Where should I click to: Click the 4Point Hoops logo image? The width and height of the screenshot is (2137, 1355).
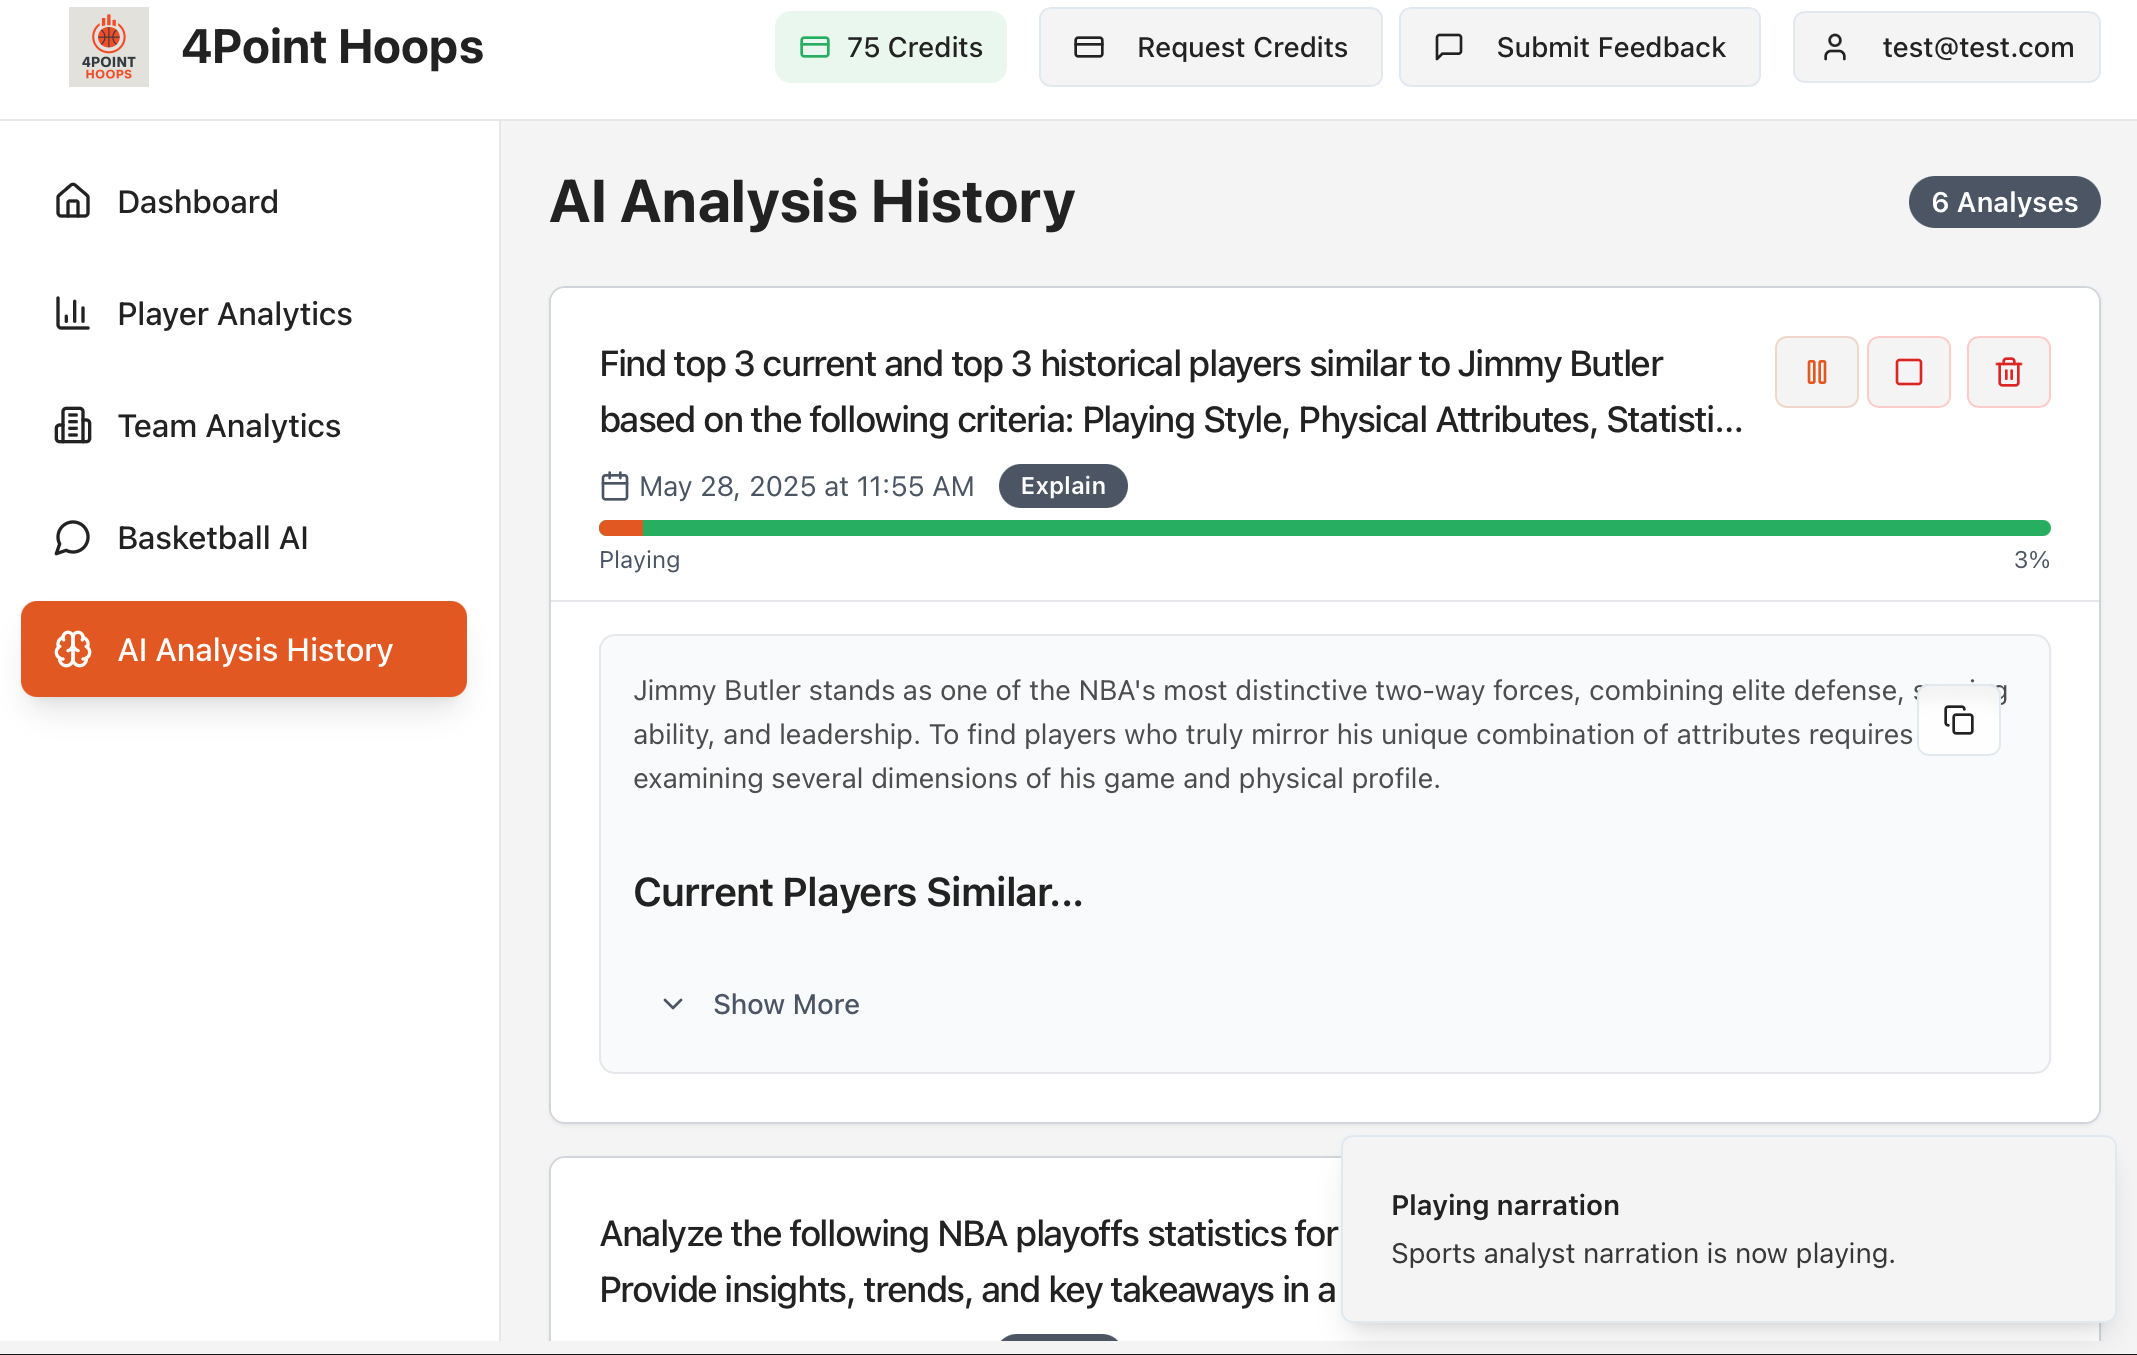tap(108, 47)
